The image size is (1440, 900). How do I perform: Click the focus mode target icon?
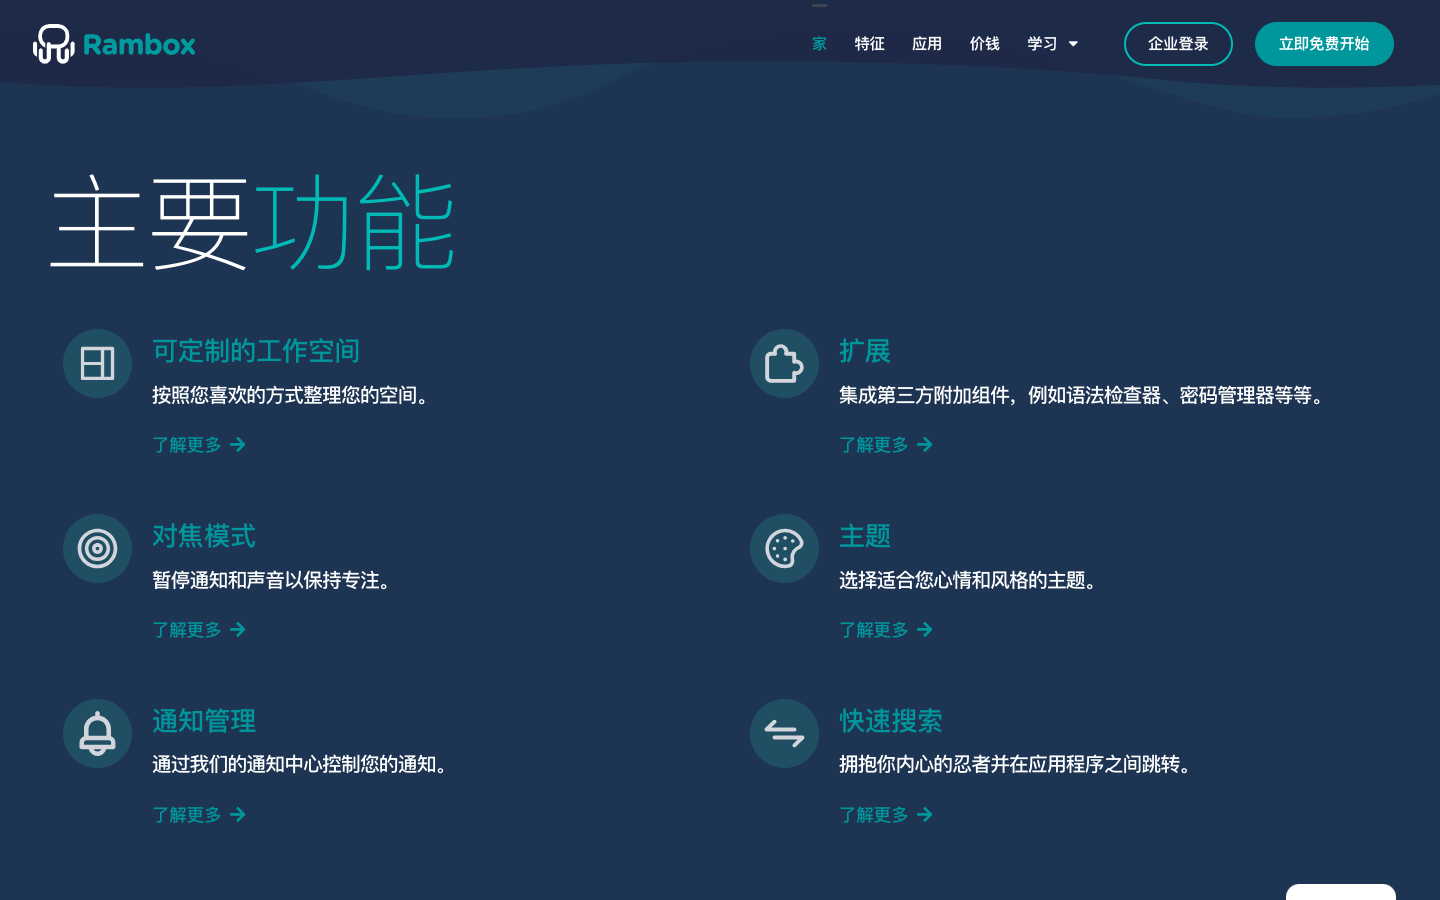click(97, 548)
